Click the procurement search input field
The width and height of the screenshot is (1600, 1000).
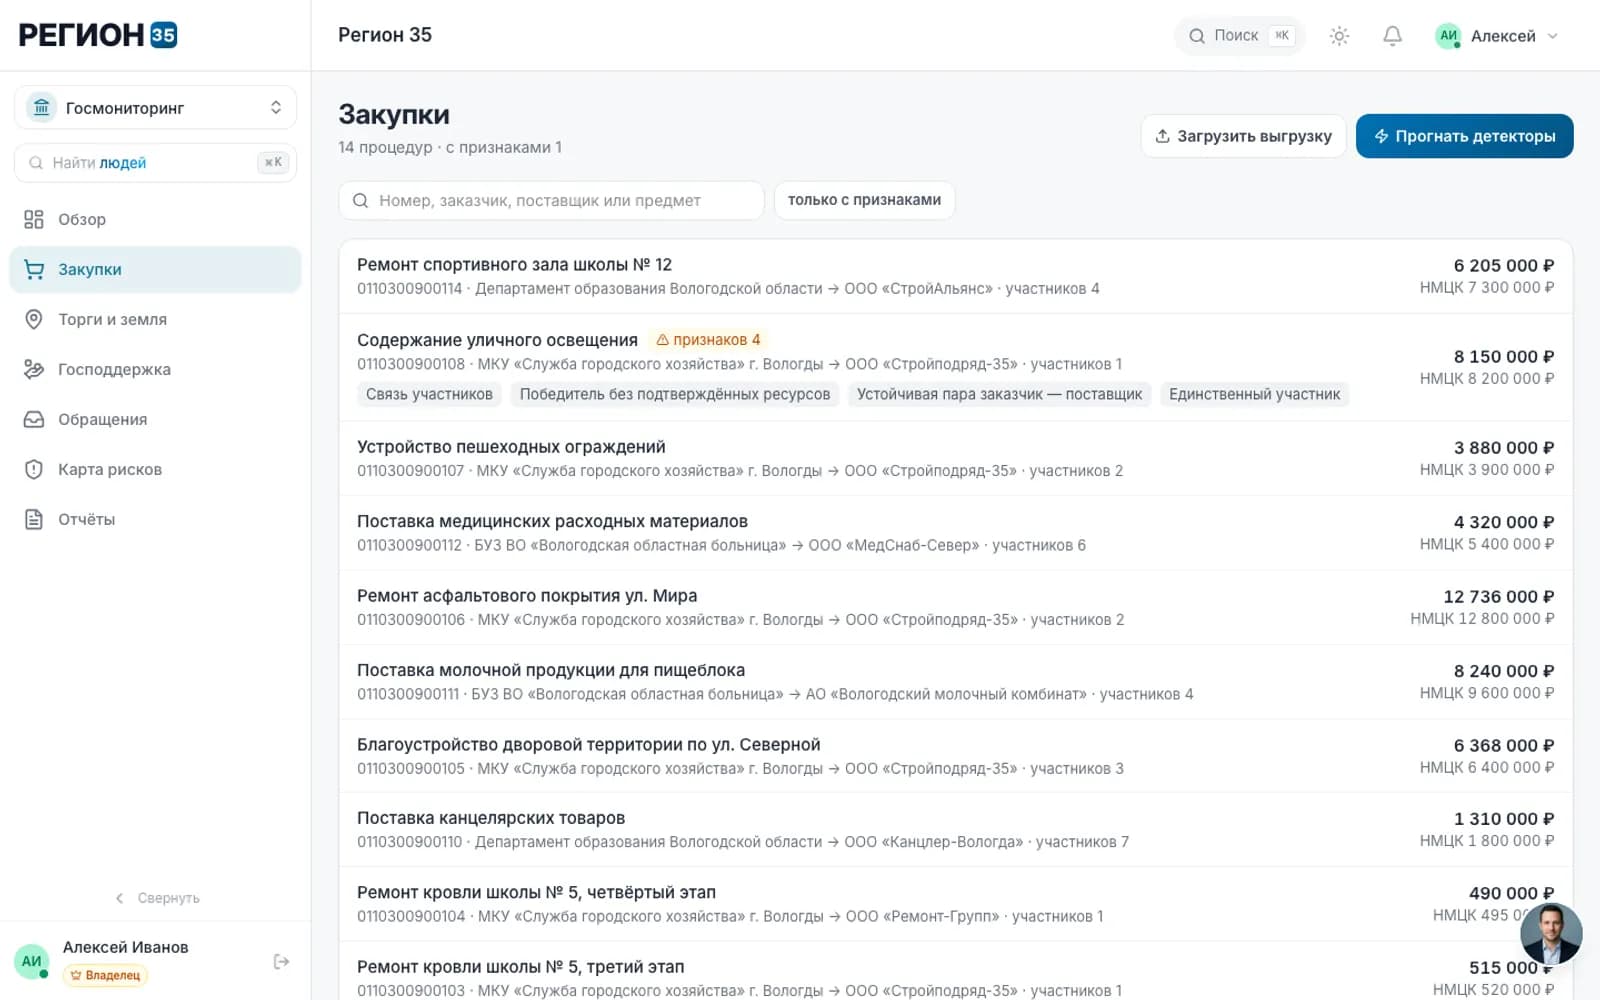point(551,200)
